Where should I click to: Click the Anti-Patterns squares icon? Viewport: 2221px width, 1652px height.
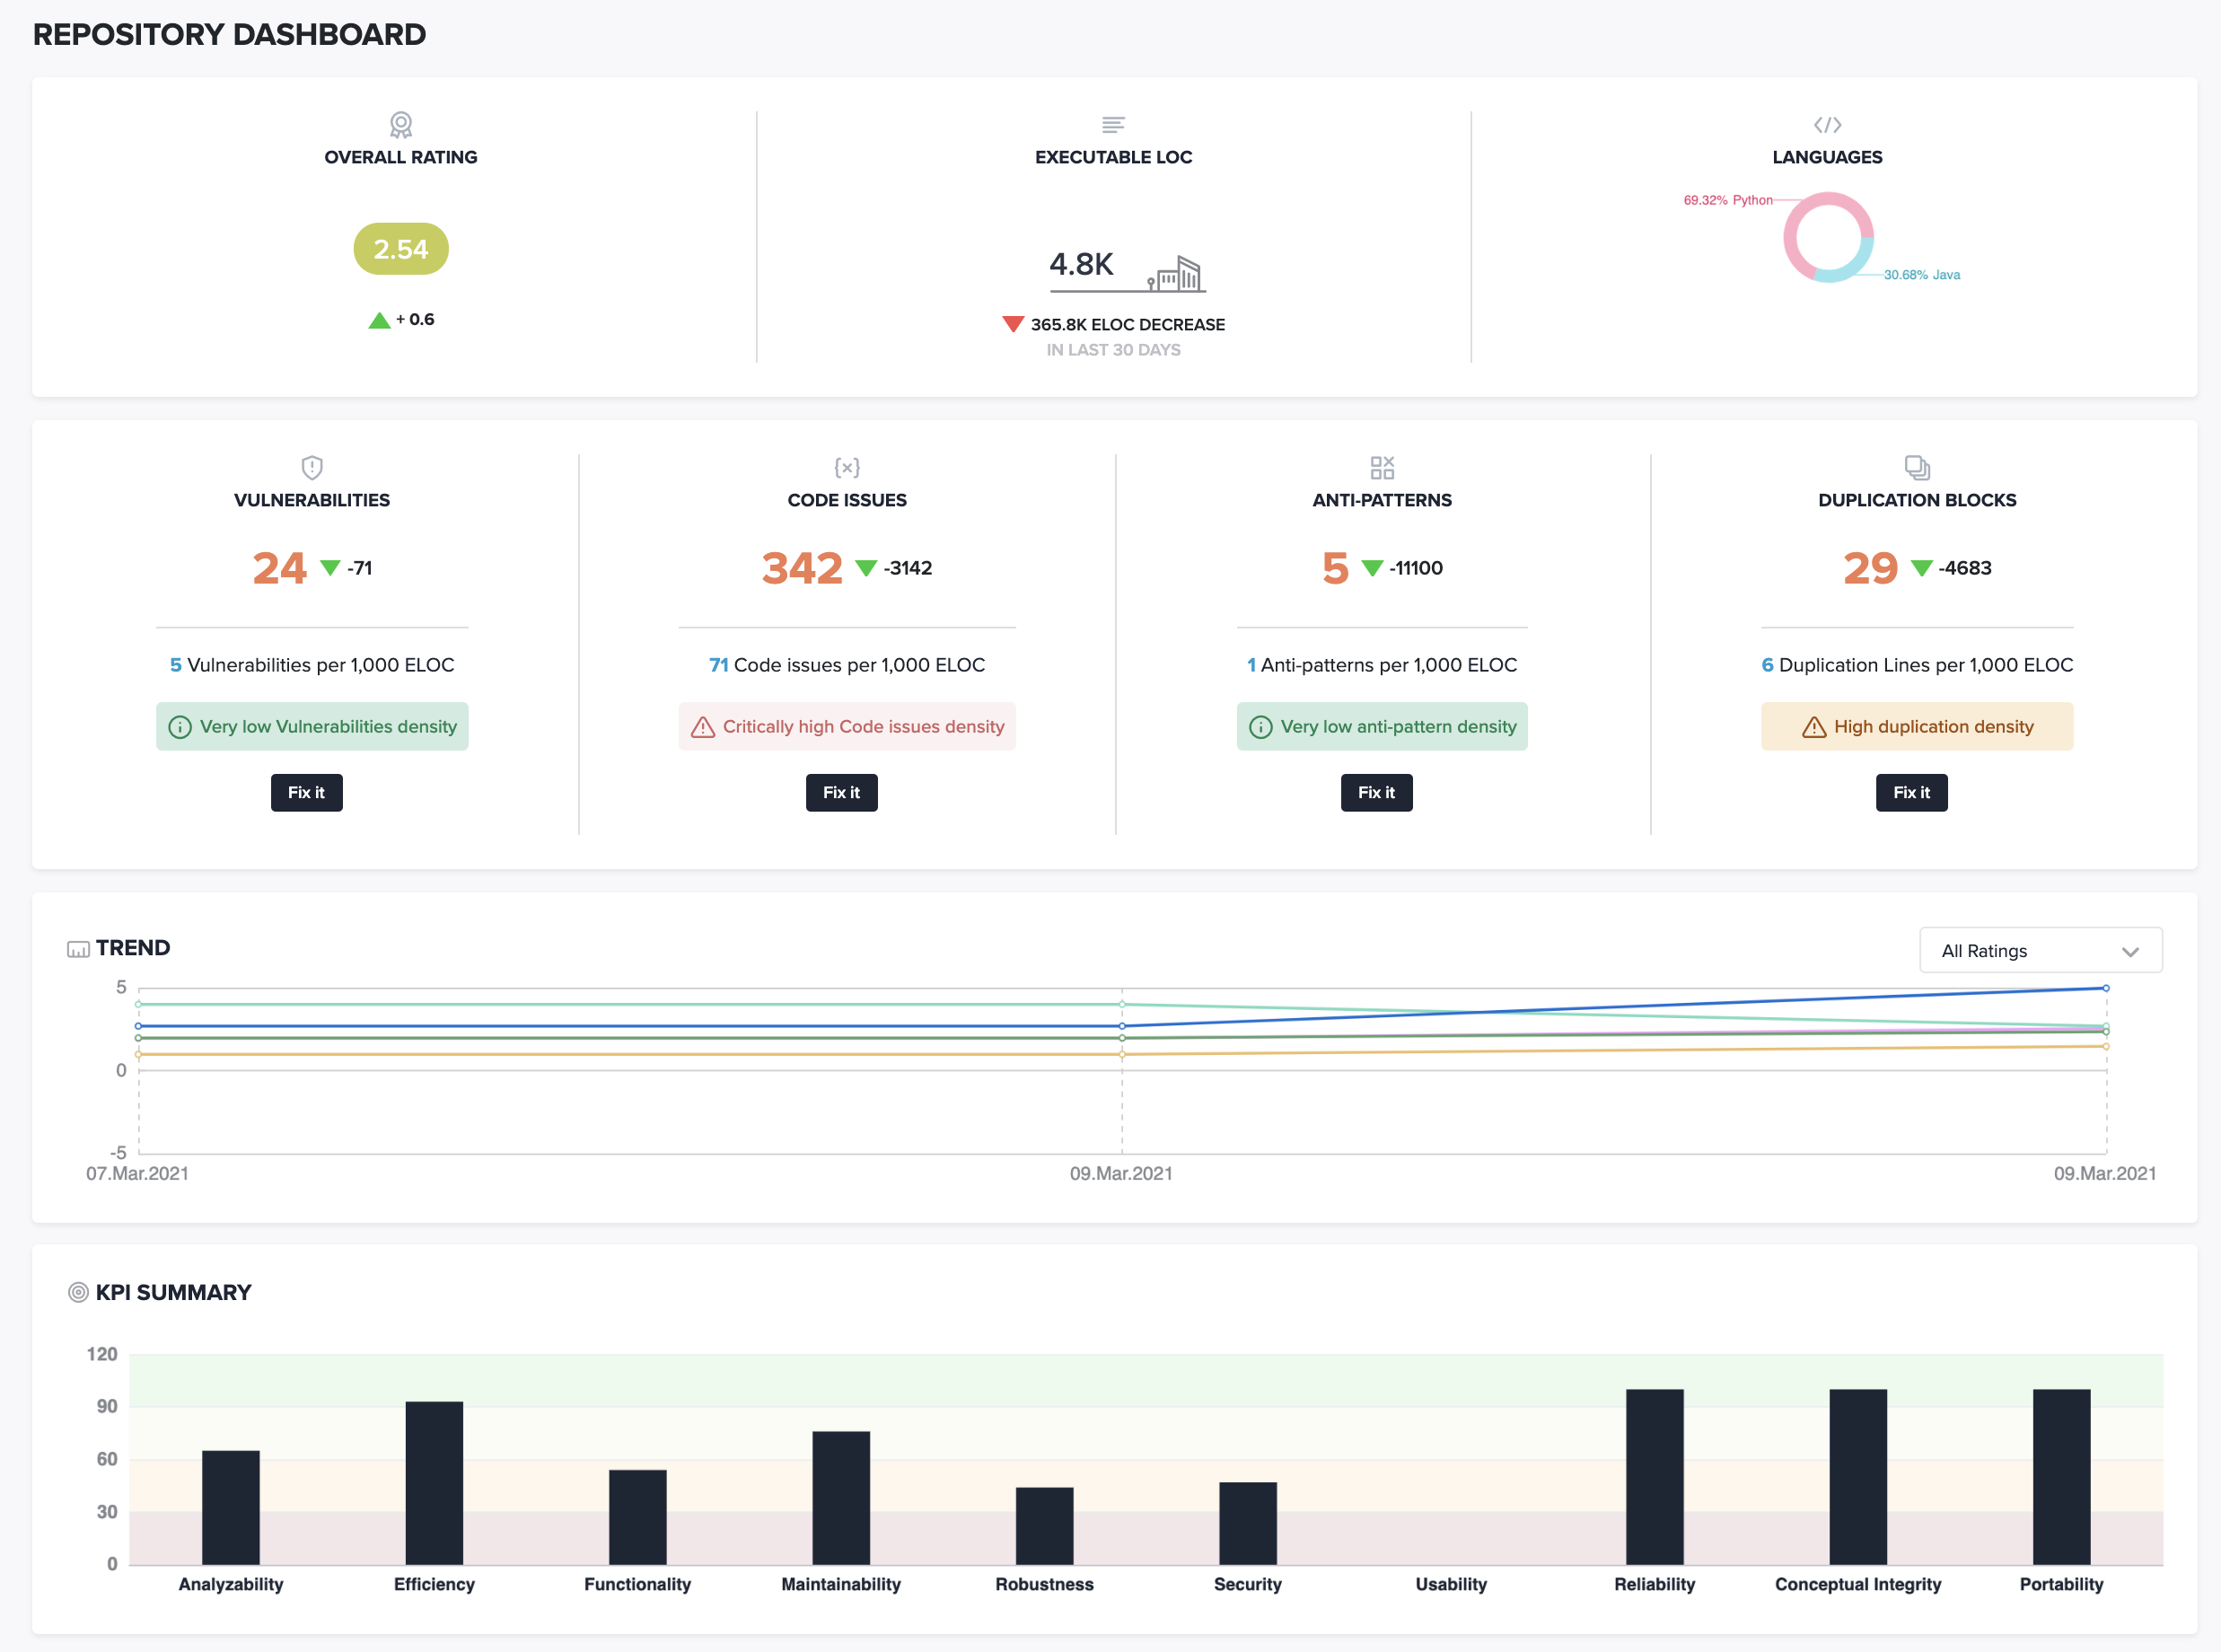[x=1382, y=467]
